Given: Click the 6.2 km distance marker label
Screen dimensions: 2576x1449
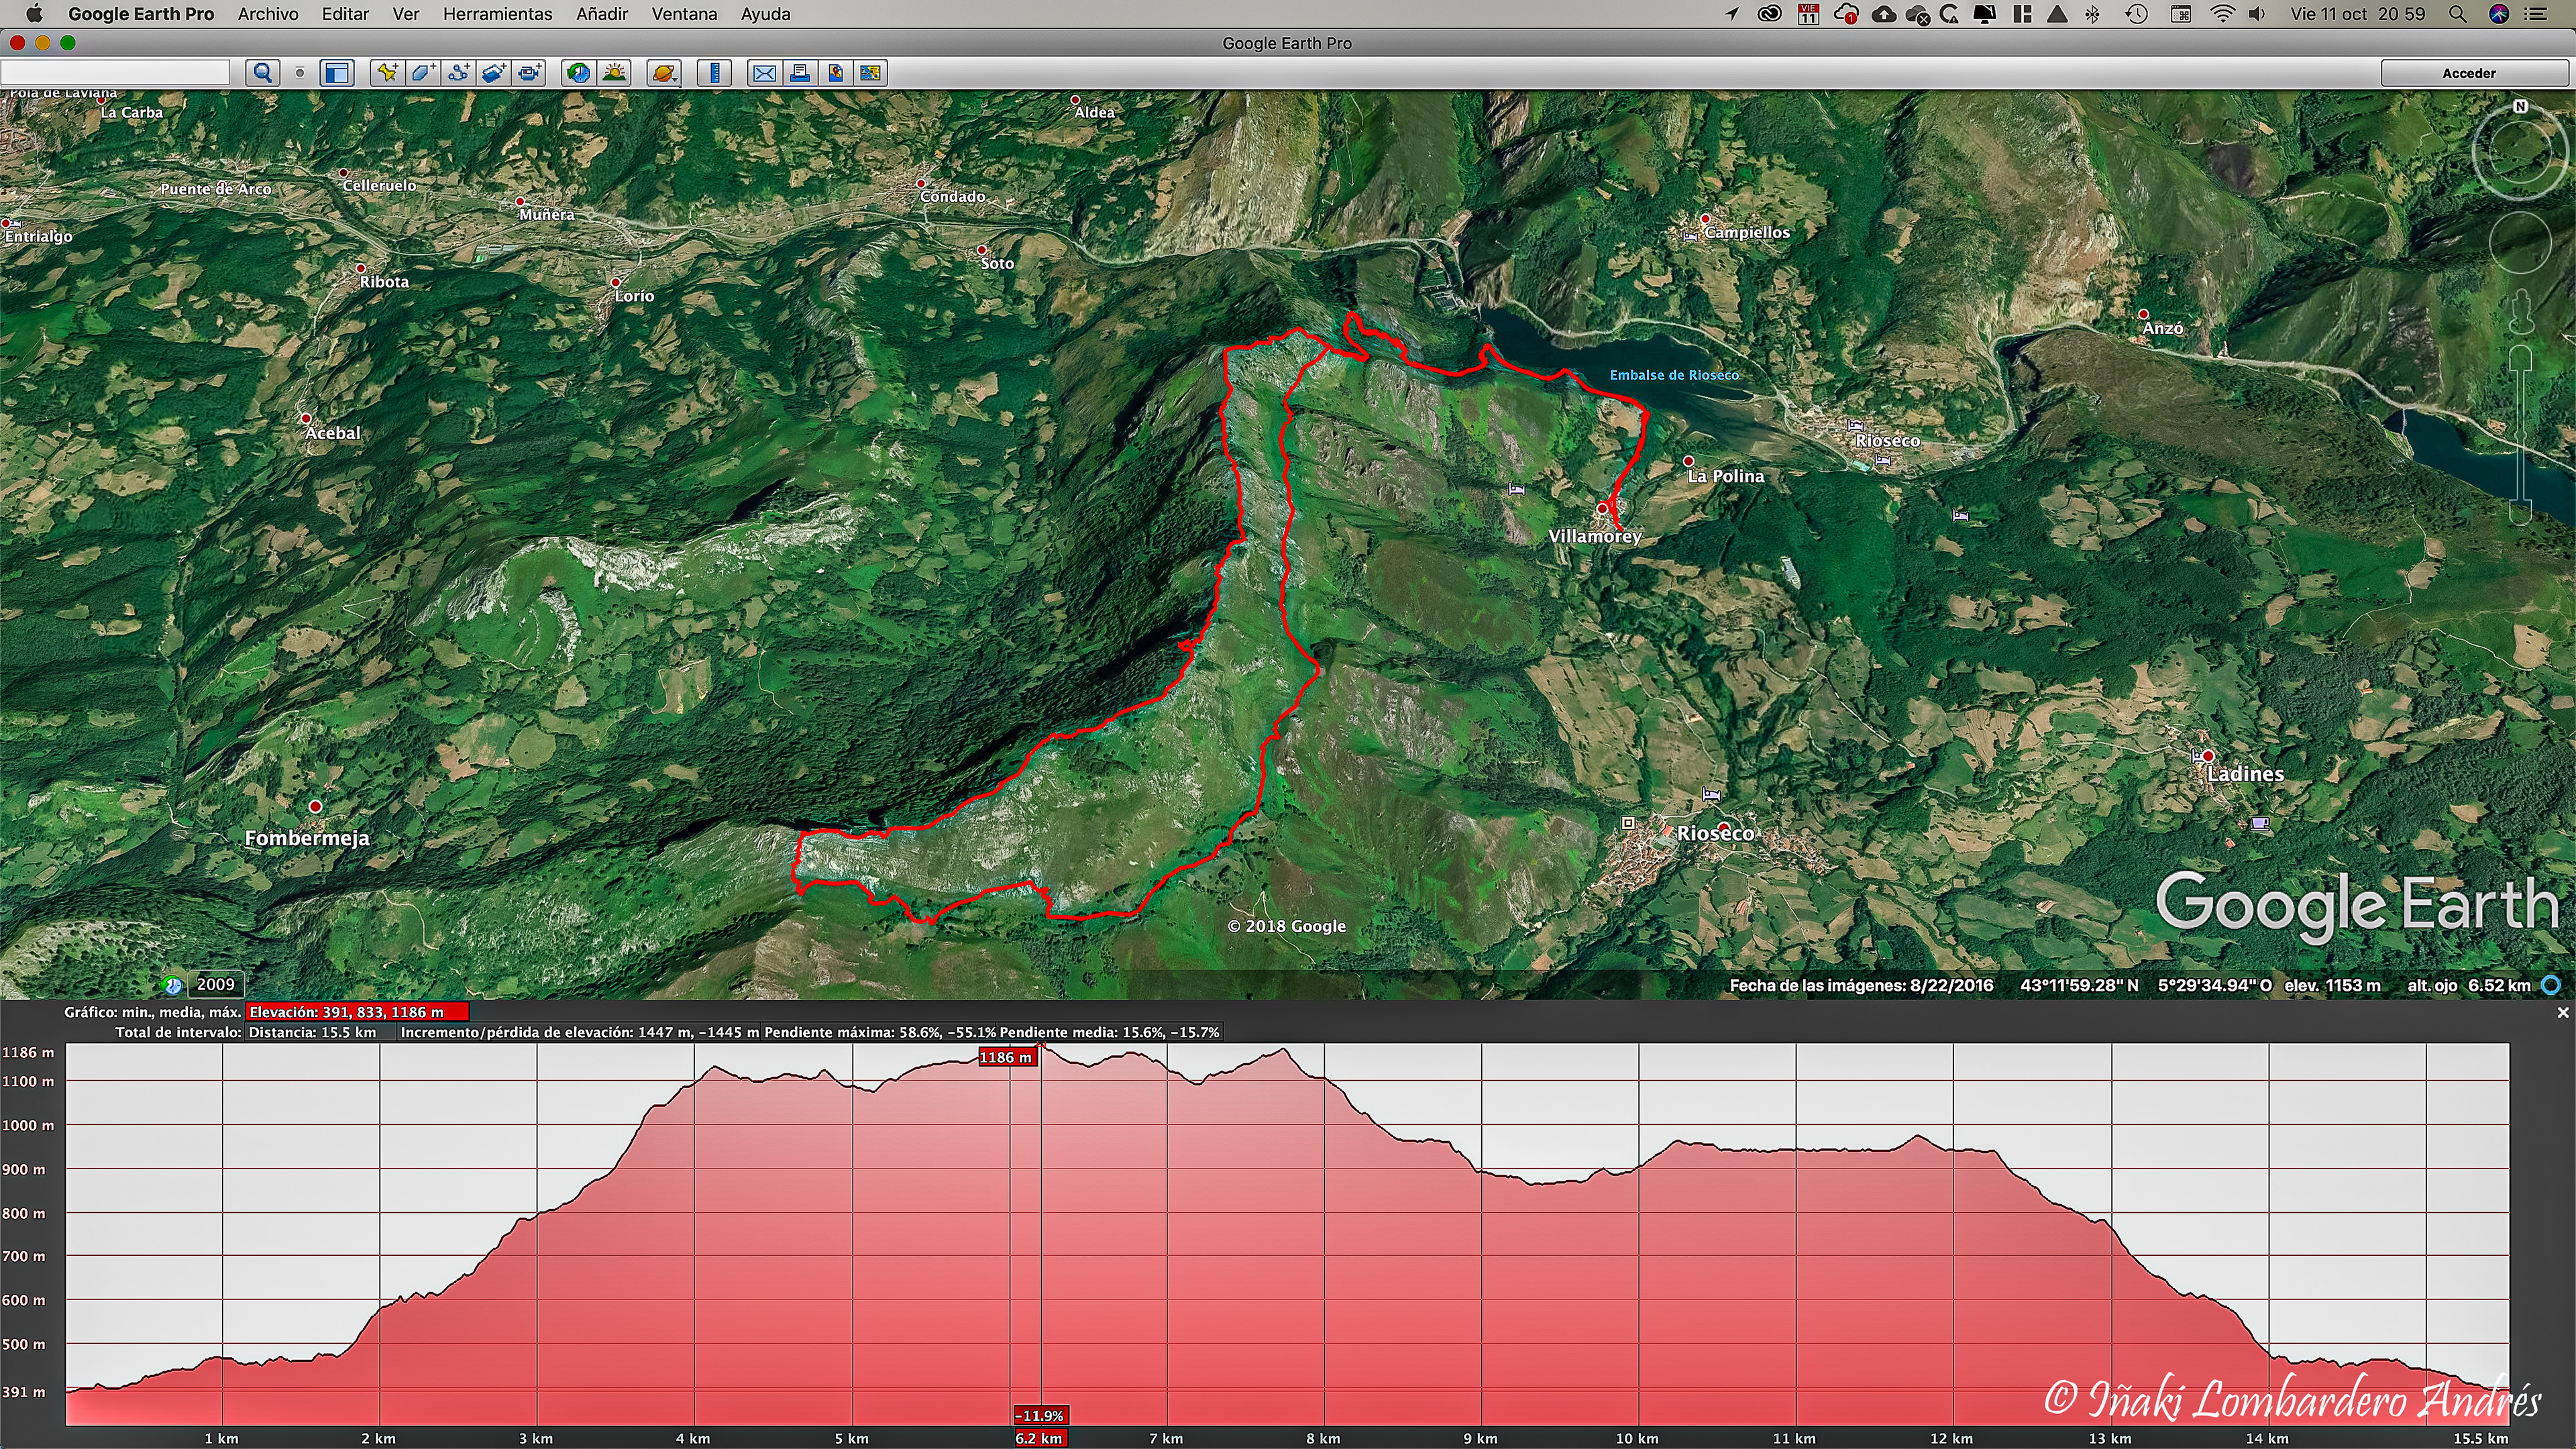Looking at the screenshot, I should point(1039,1438).
